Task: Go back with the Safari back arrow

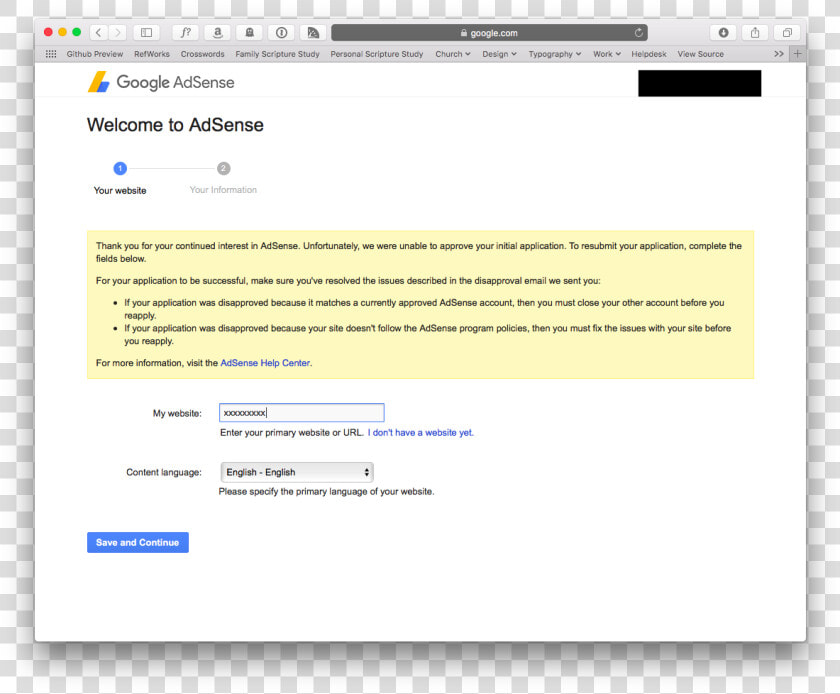Action: (x=99, y=33)
